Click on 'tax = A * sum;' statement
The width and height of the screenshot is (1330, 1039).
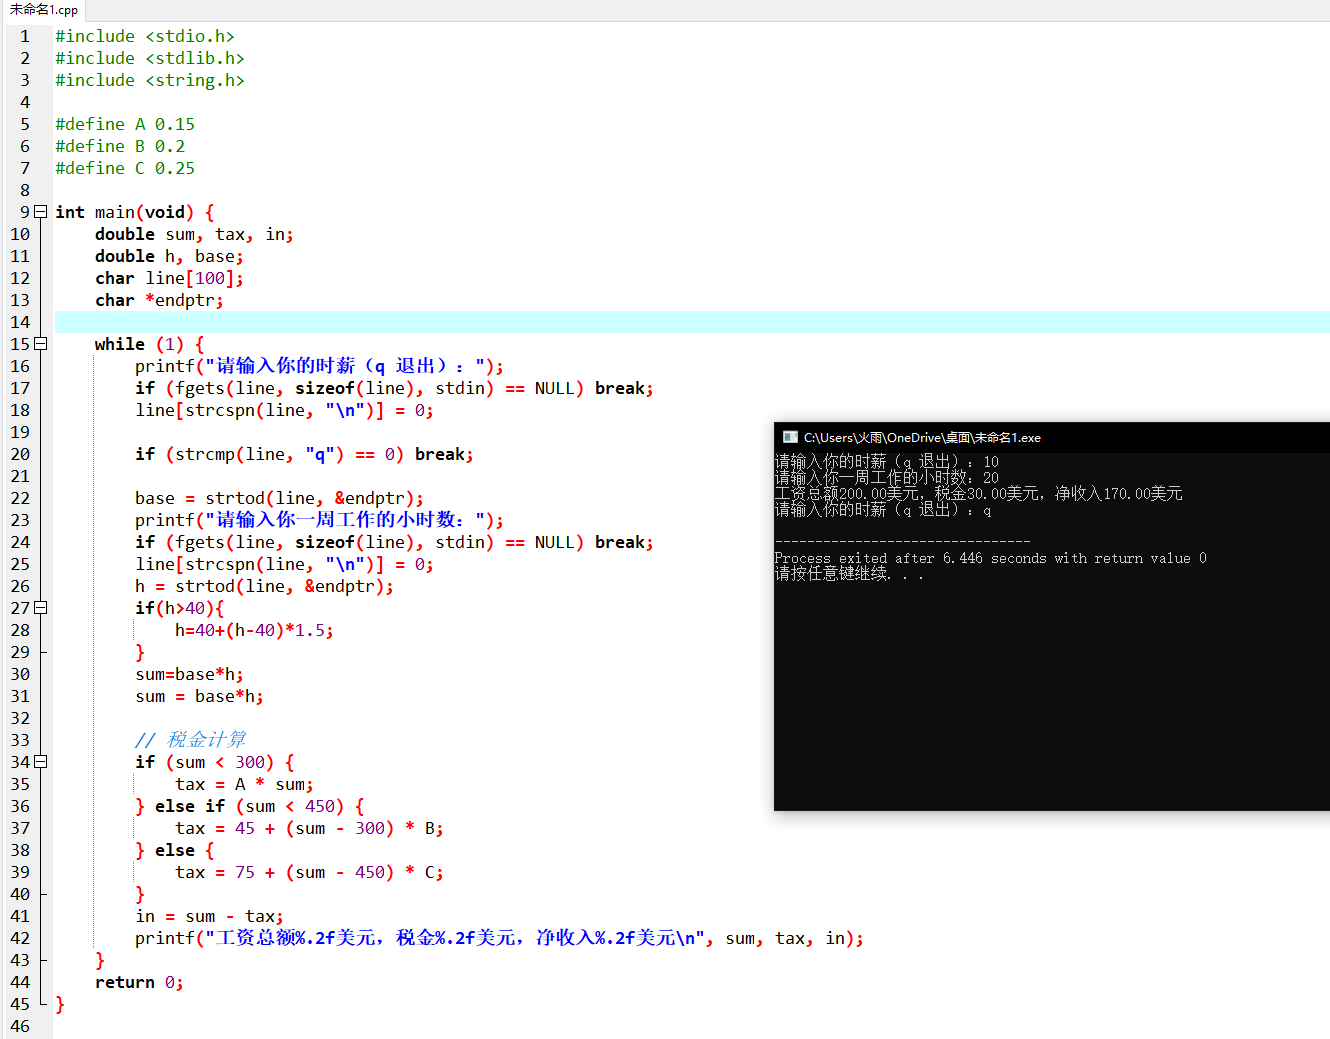(x=244, y=784)
